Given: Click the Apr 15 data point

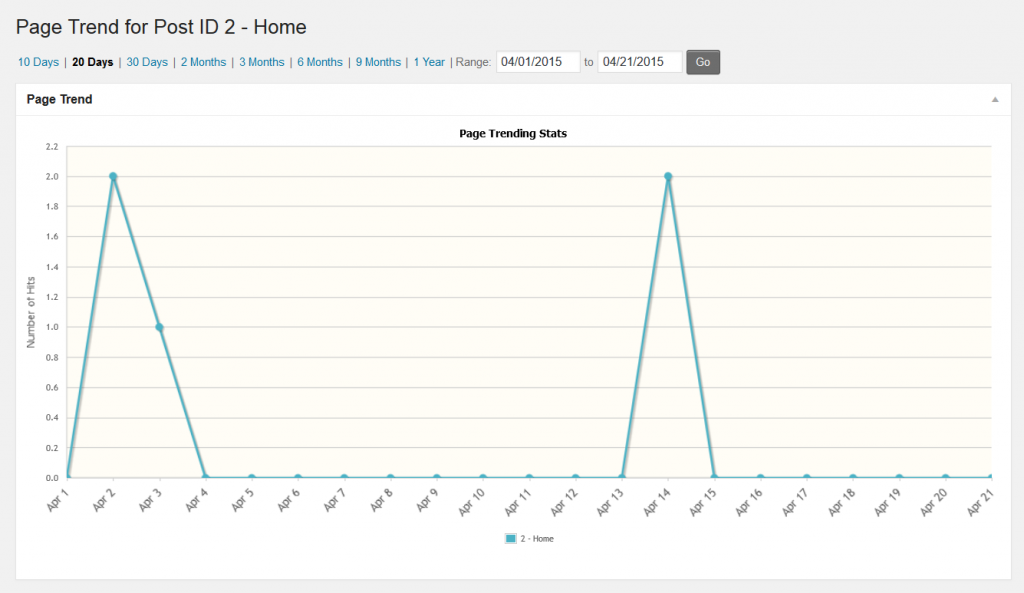Looking at the screenshot, I should 714,477.
